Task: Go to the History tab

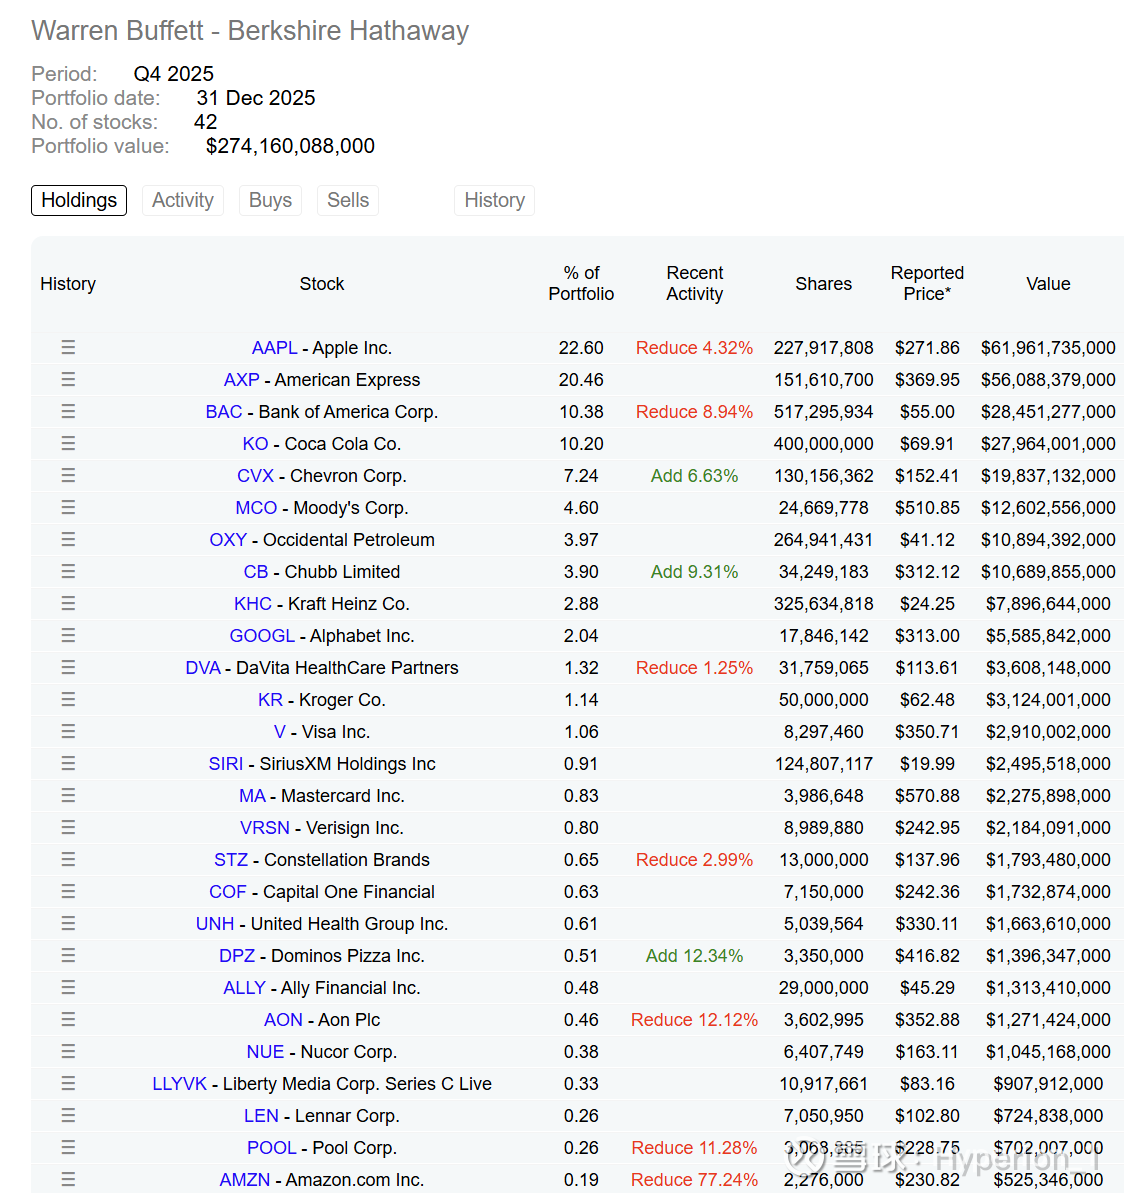Action: [x=494, y=200]
